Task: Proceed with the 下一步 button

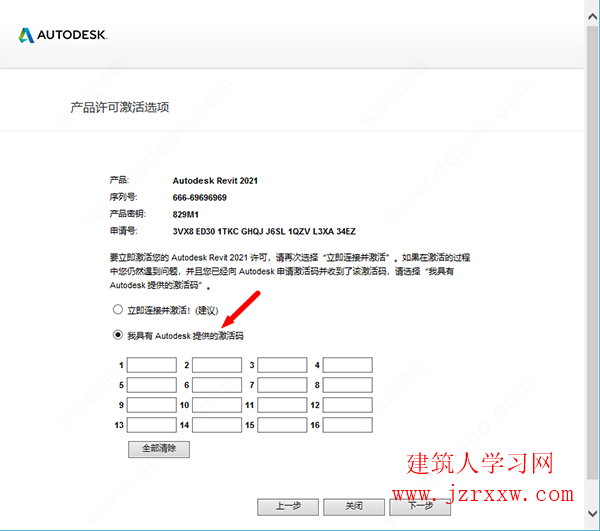Action: (x=420, y=507)
